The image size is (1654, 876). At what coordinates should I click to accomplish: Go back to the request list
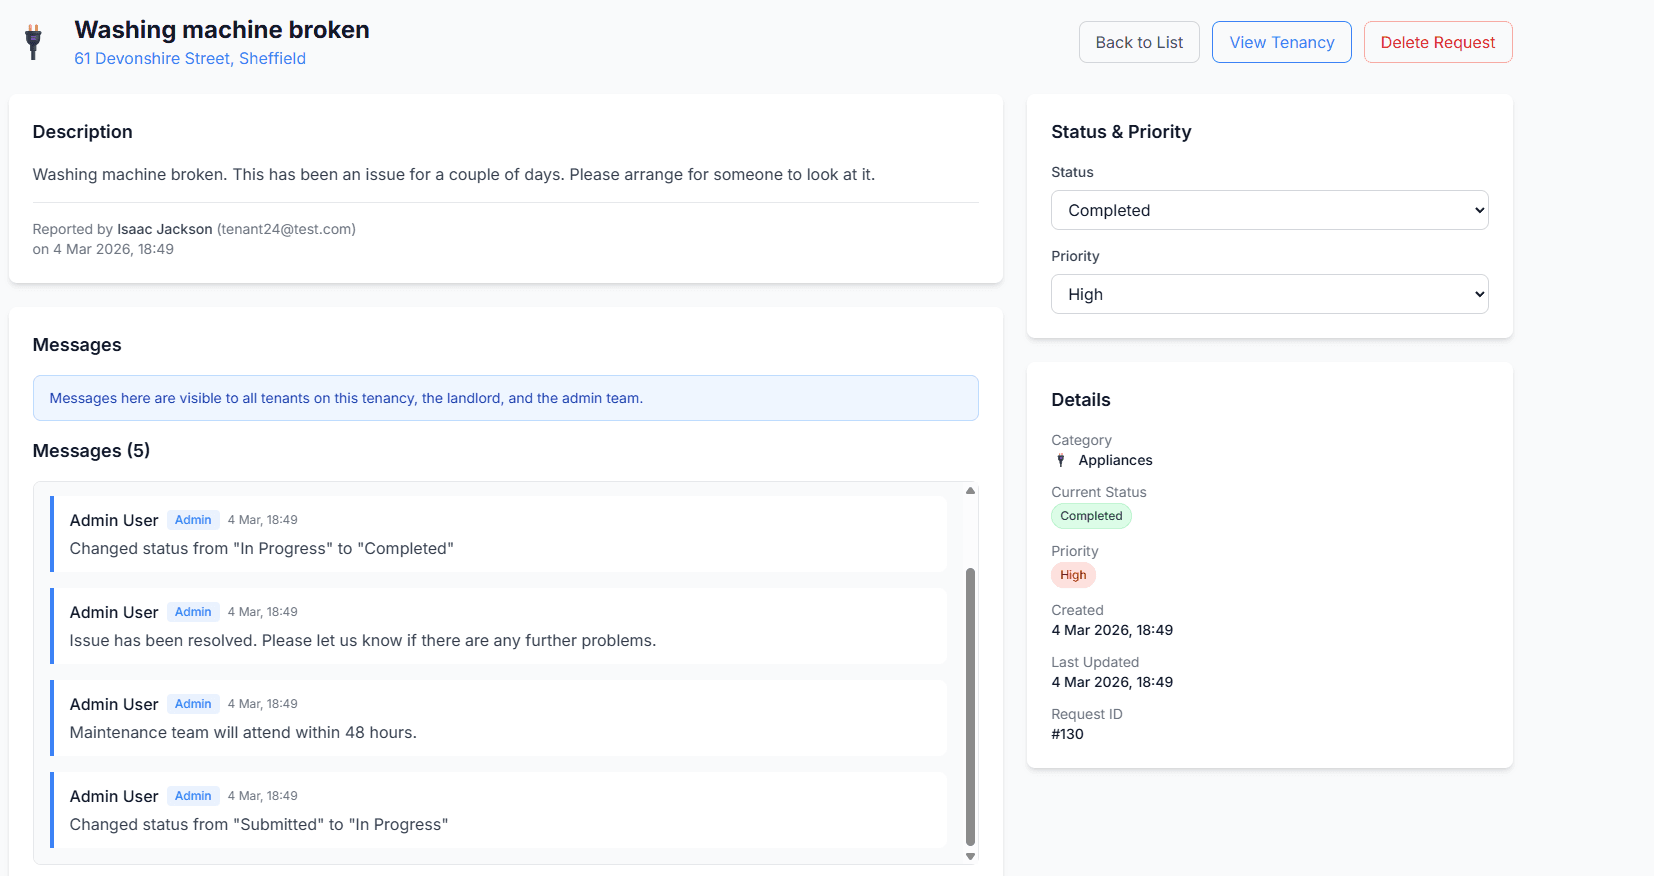(1139, 42)
